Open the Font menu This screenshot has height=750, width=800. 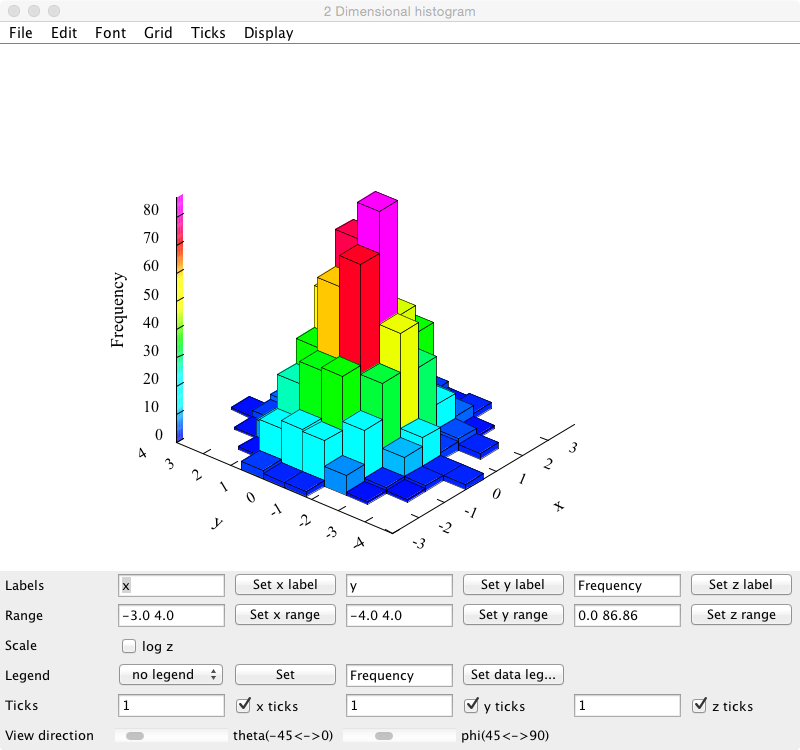click(x=110, y=33)
